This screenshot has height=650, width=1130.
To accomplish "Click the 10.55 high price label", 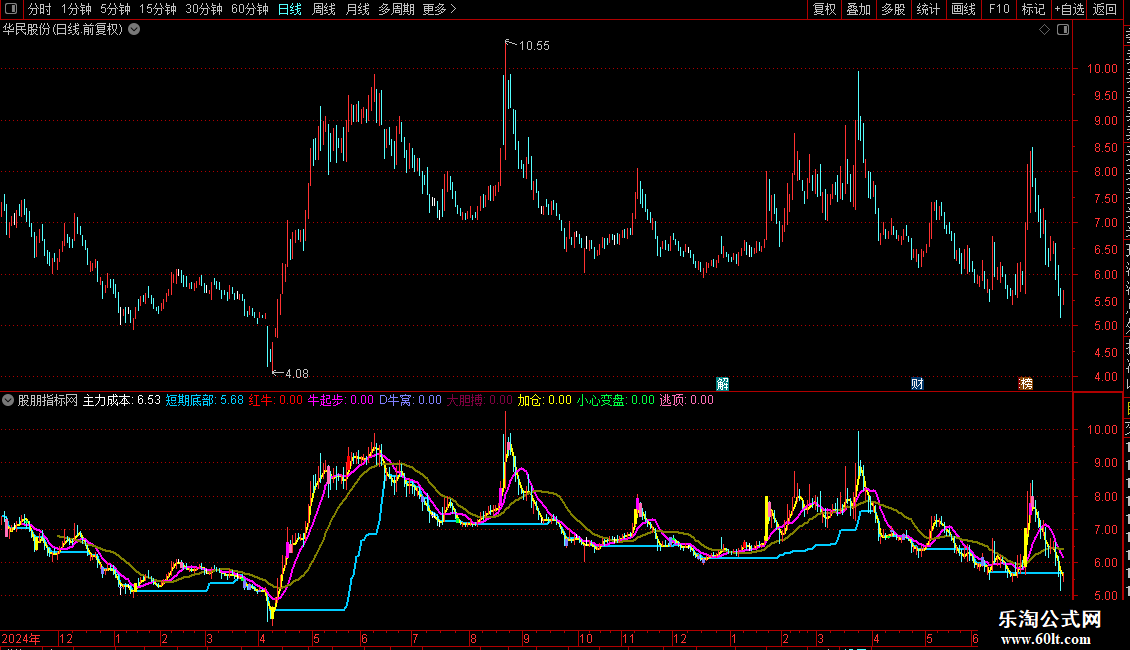I will point(534,45).
